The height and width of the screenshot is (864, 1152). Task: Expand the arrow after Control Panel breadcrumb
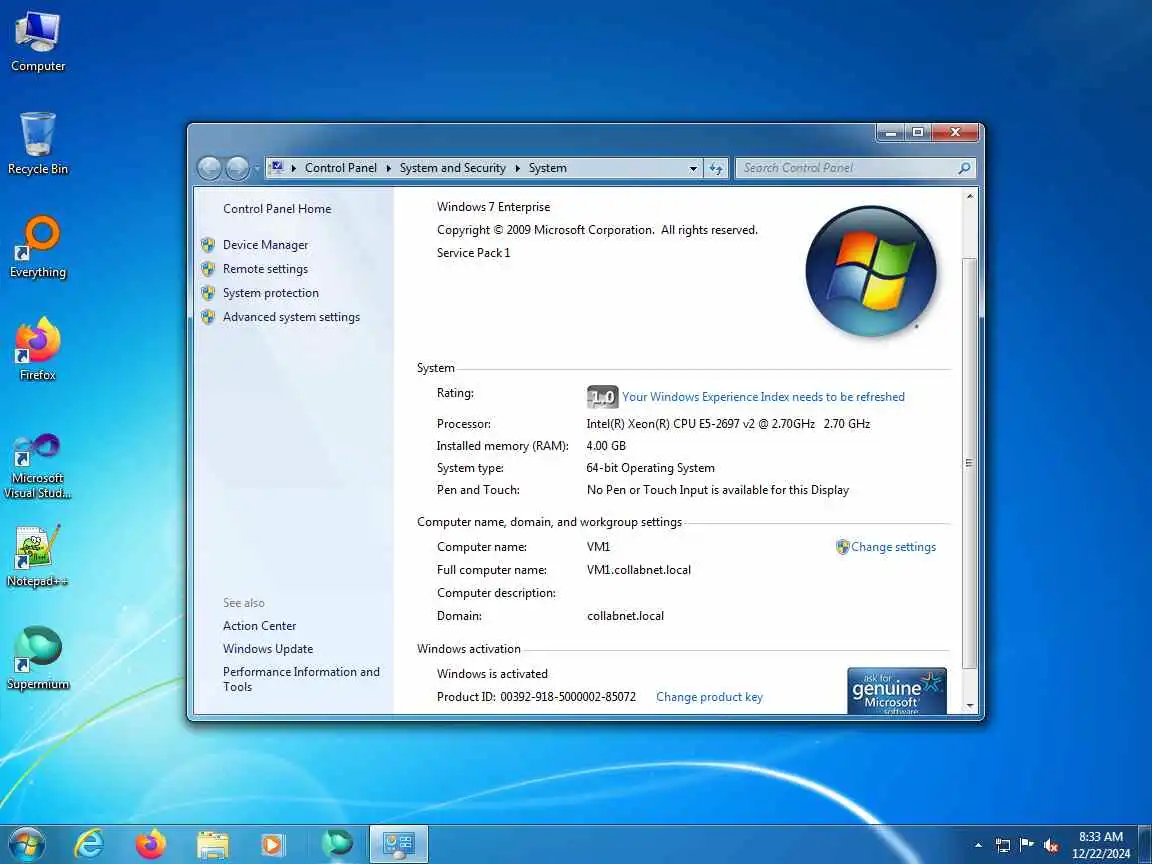tap(389, 168)
